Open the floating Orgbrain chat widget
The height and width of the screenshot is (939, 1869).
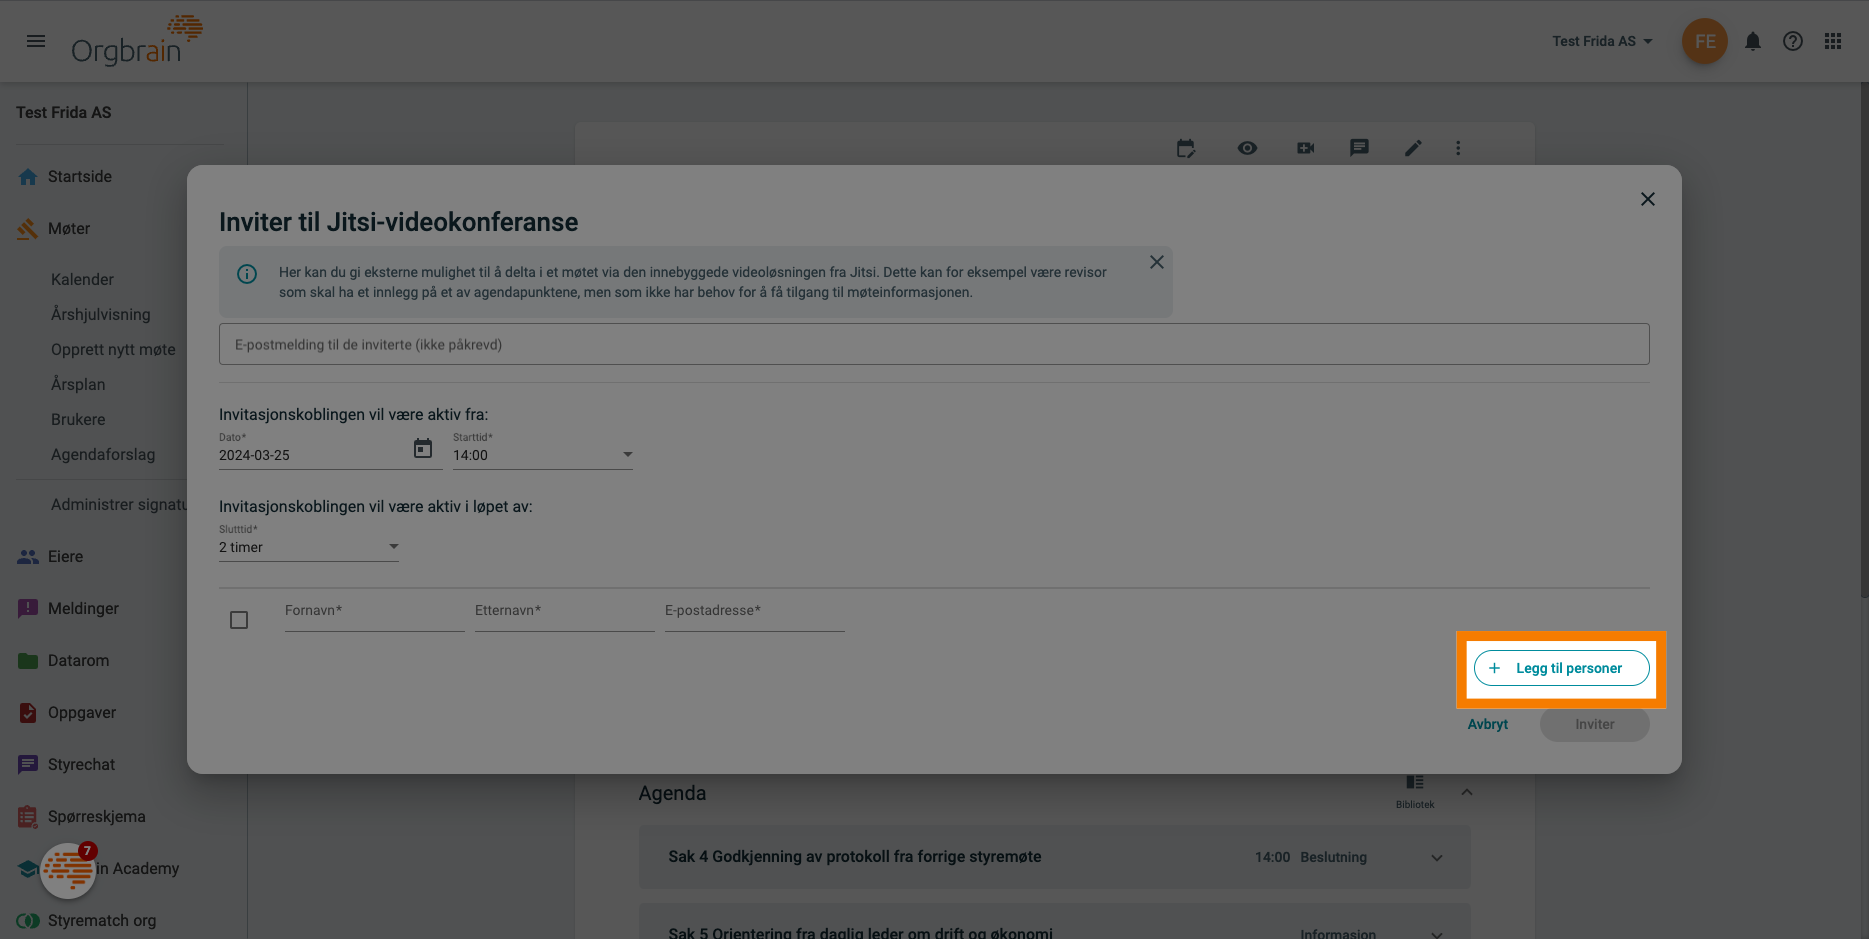tap(68, 870)
